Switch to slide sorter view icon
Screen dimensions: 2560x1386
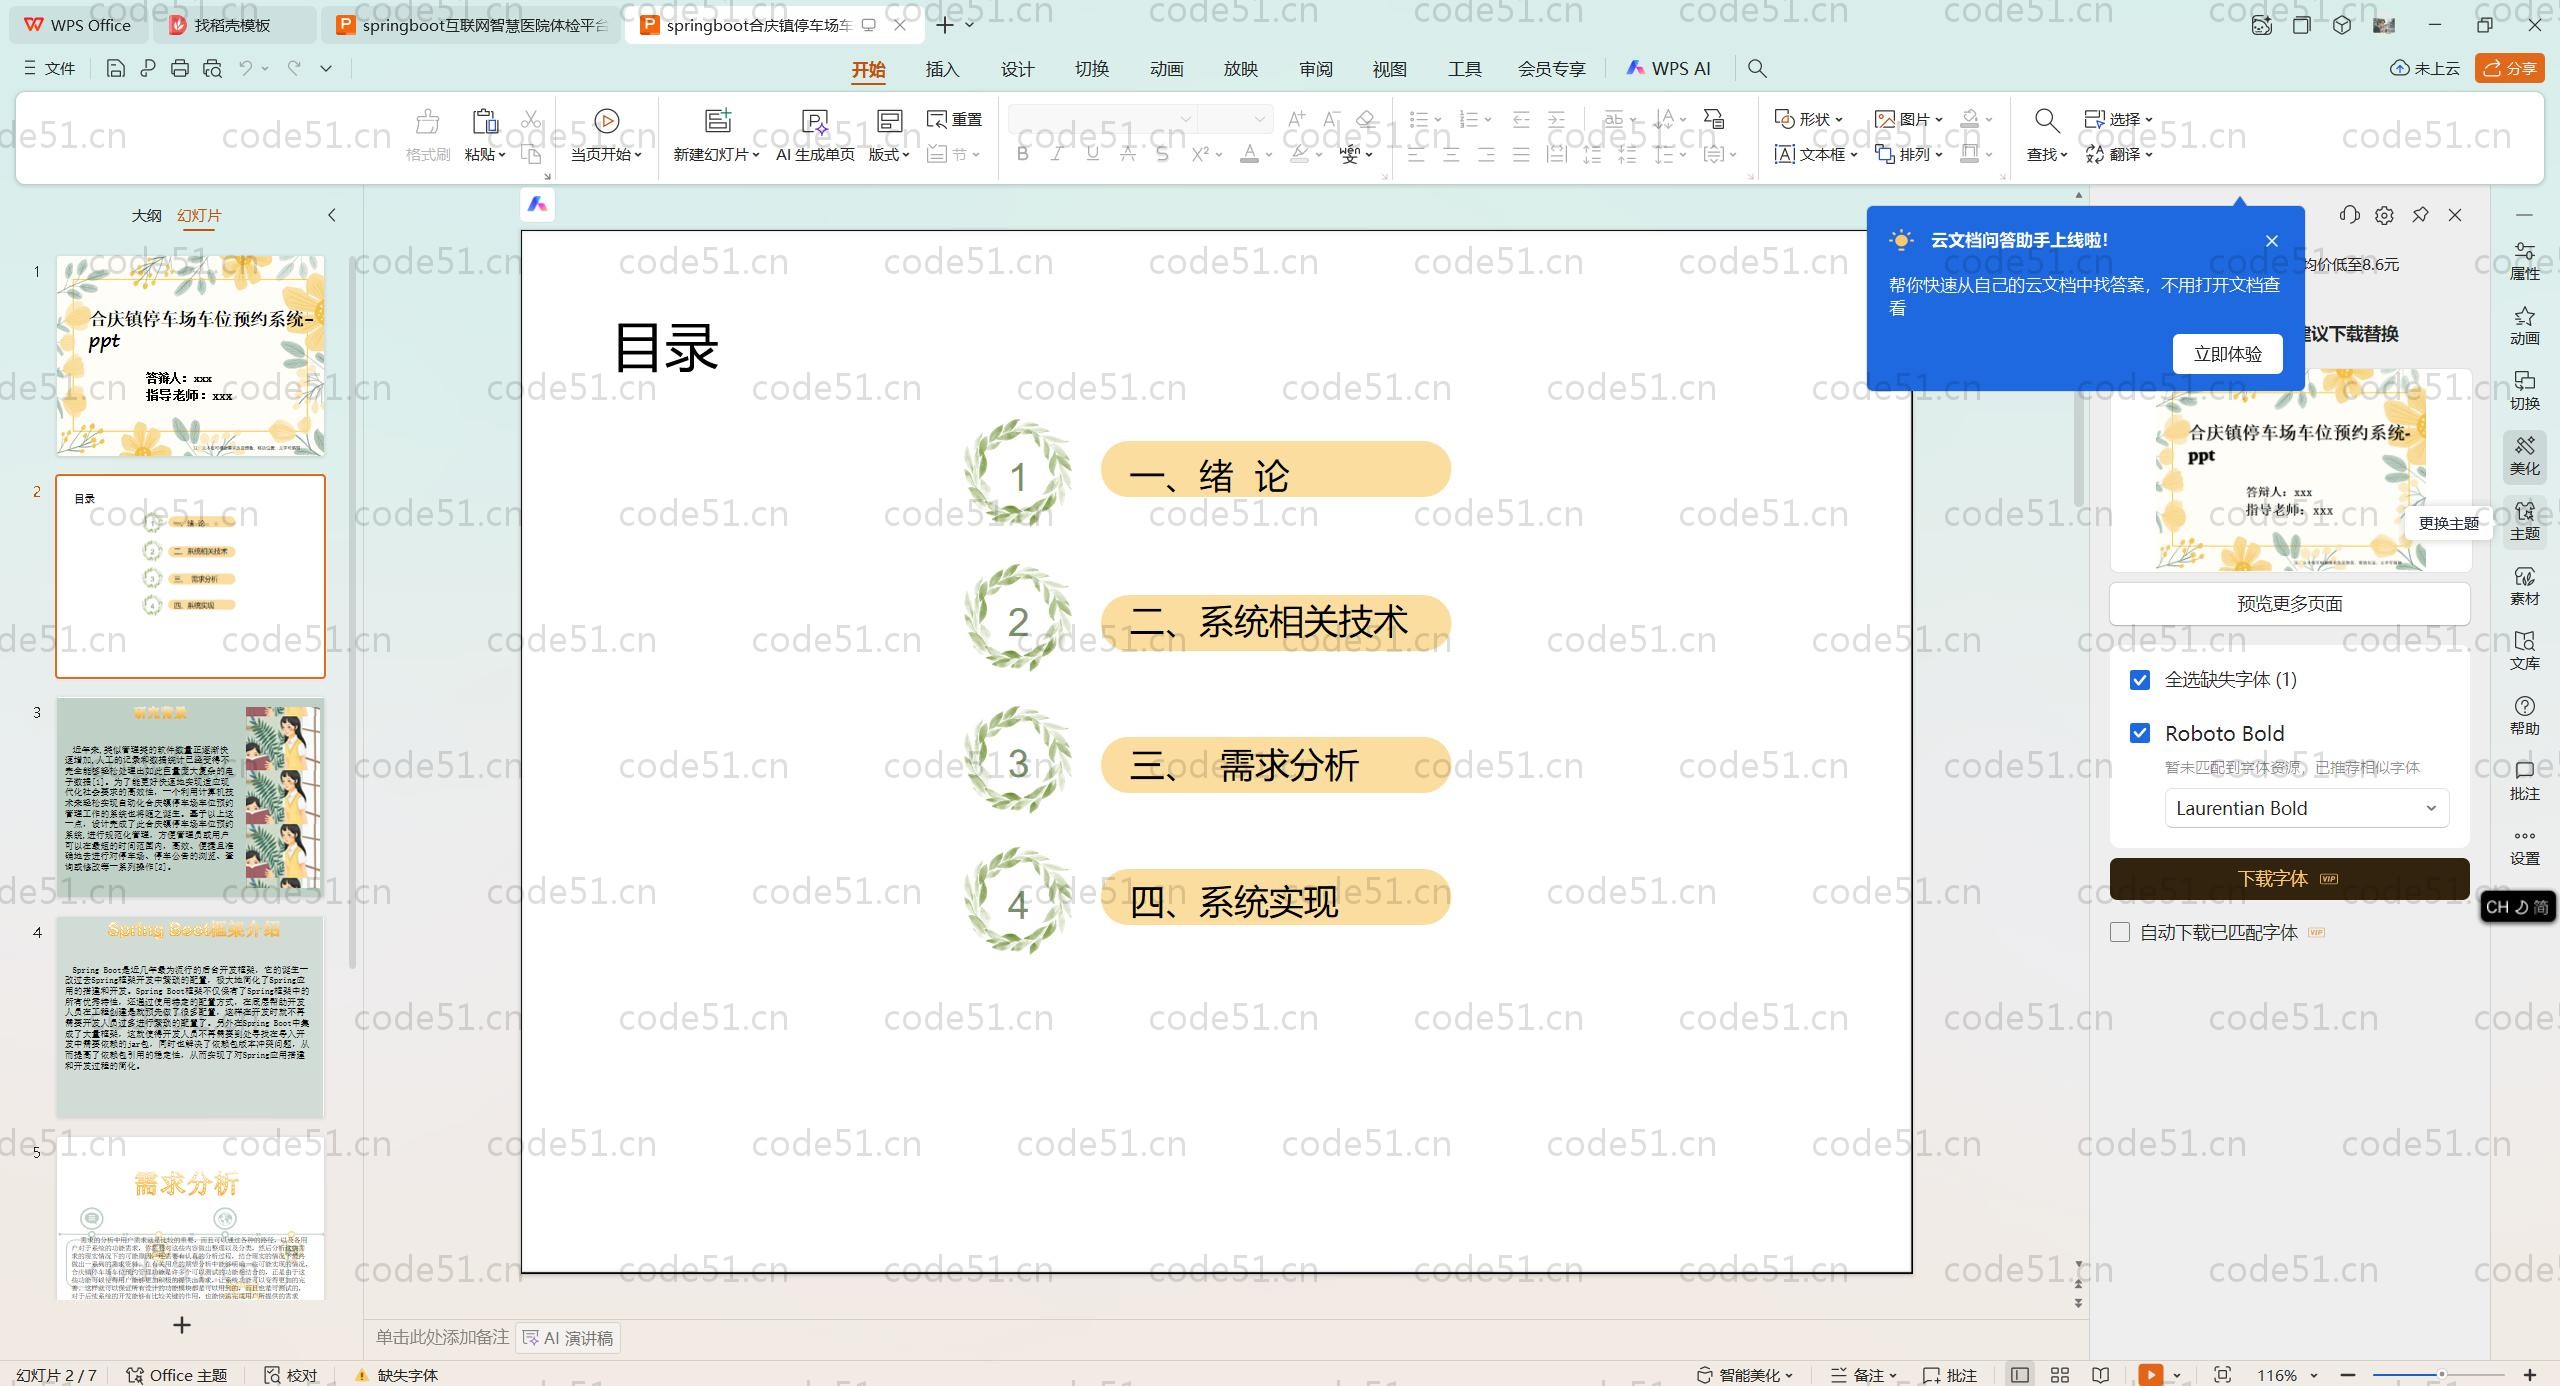[2060, 1375]
